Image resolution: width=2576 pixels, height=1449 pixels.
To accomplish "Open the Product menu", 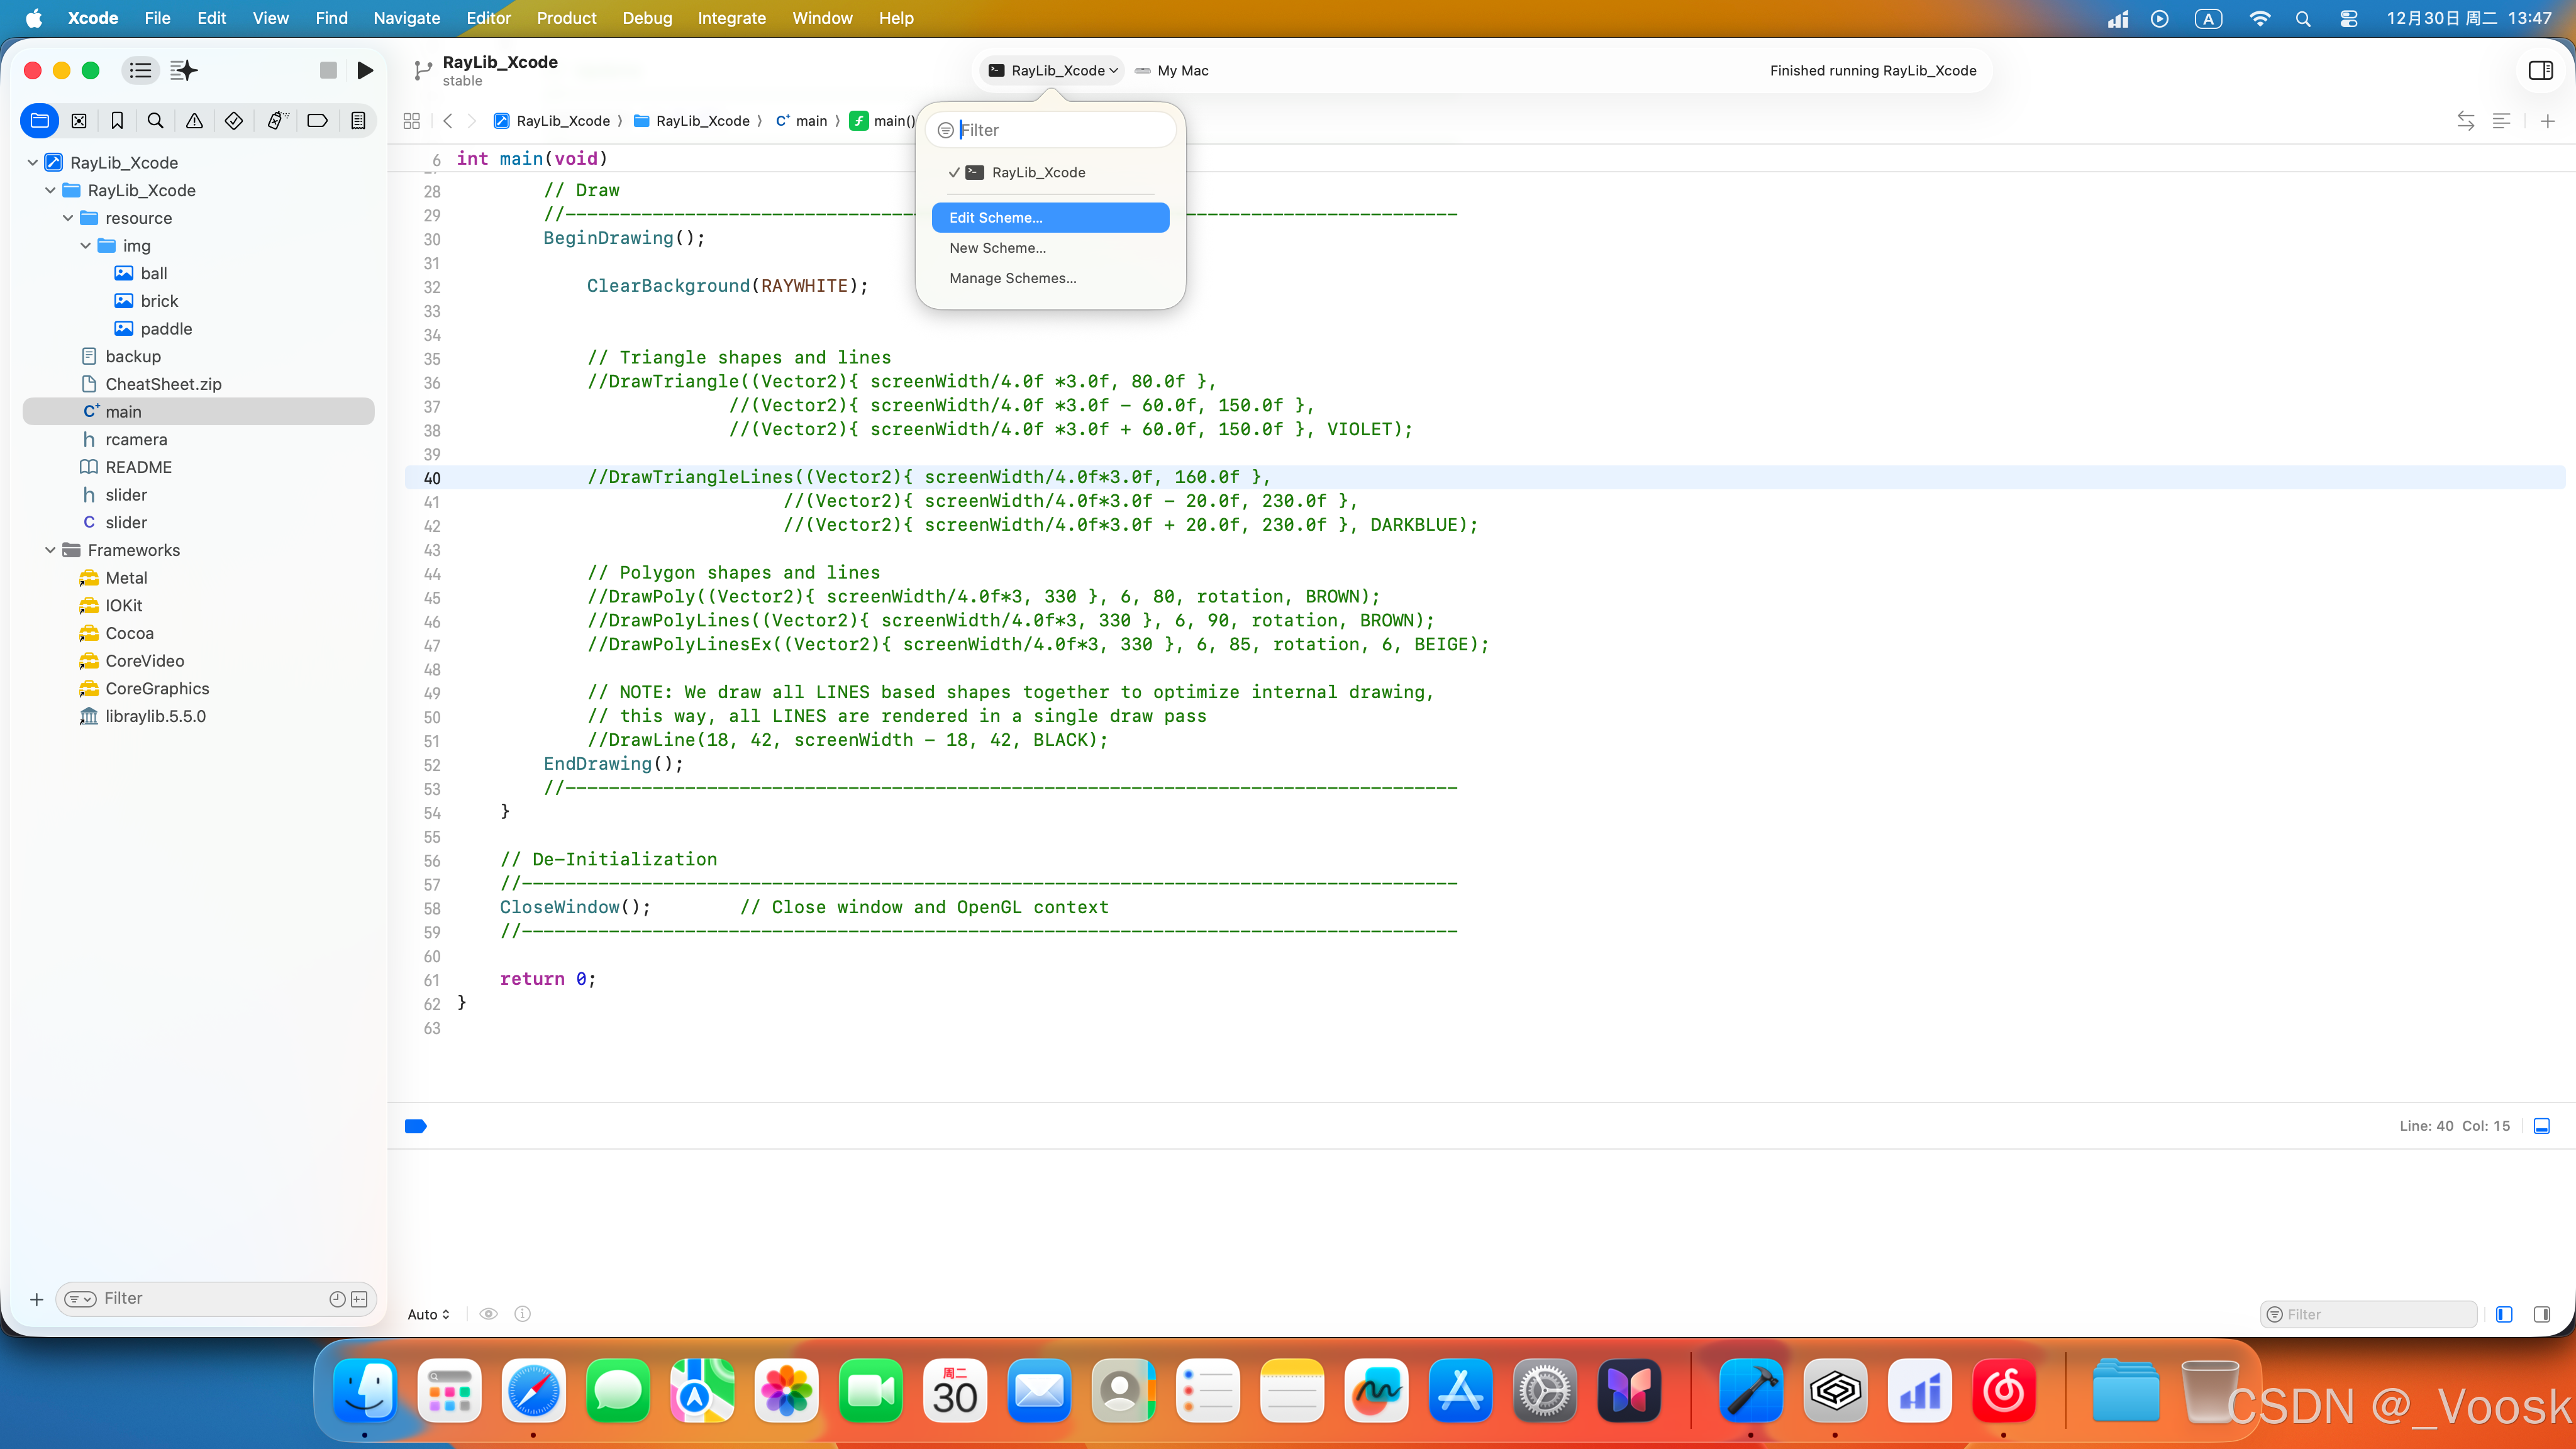I will point(566,18).
